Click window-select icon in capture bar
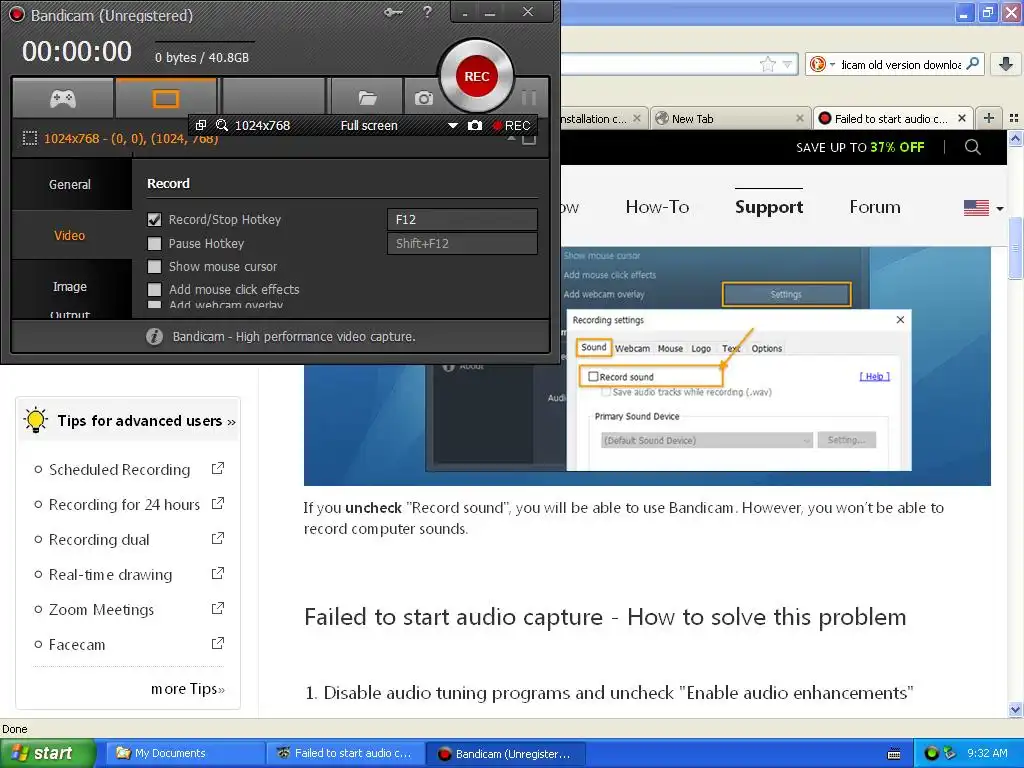This screenshot has width=1024, height=768. [x=201, y=125]
